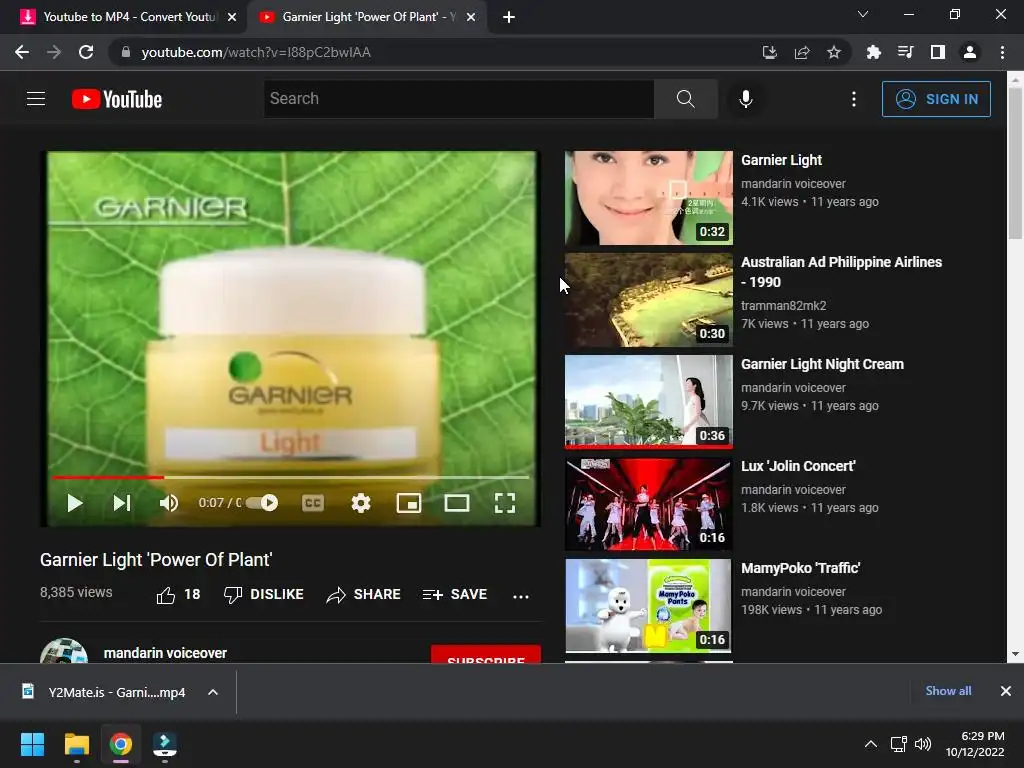
Task: Enable miniplayer mode
Action: (x=409, y=503)
